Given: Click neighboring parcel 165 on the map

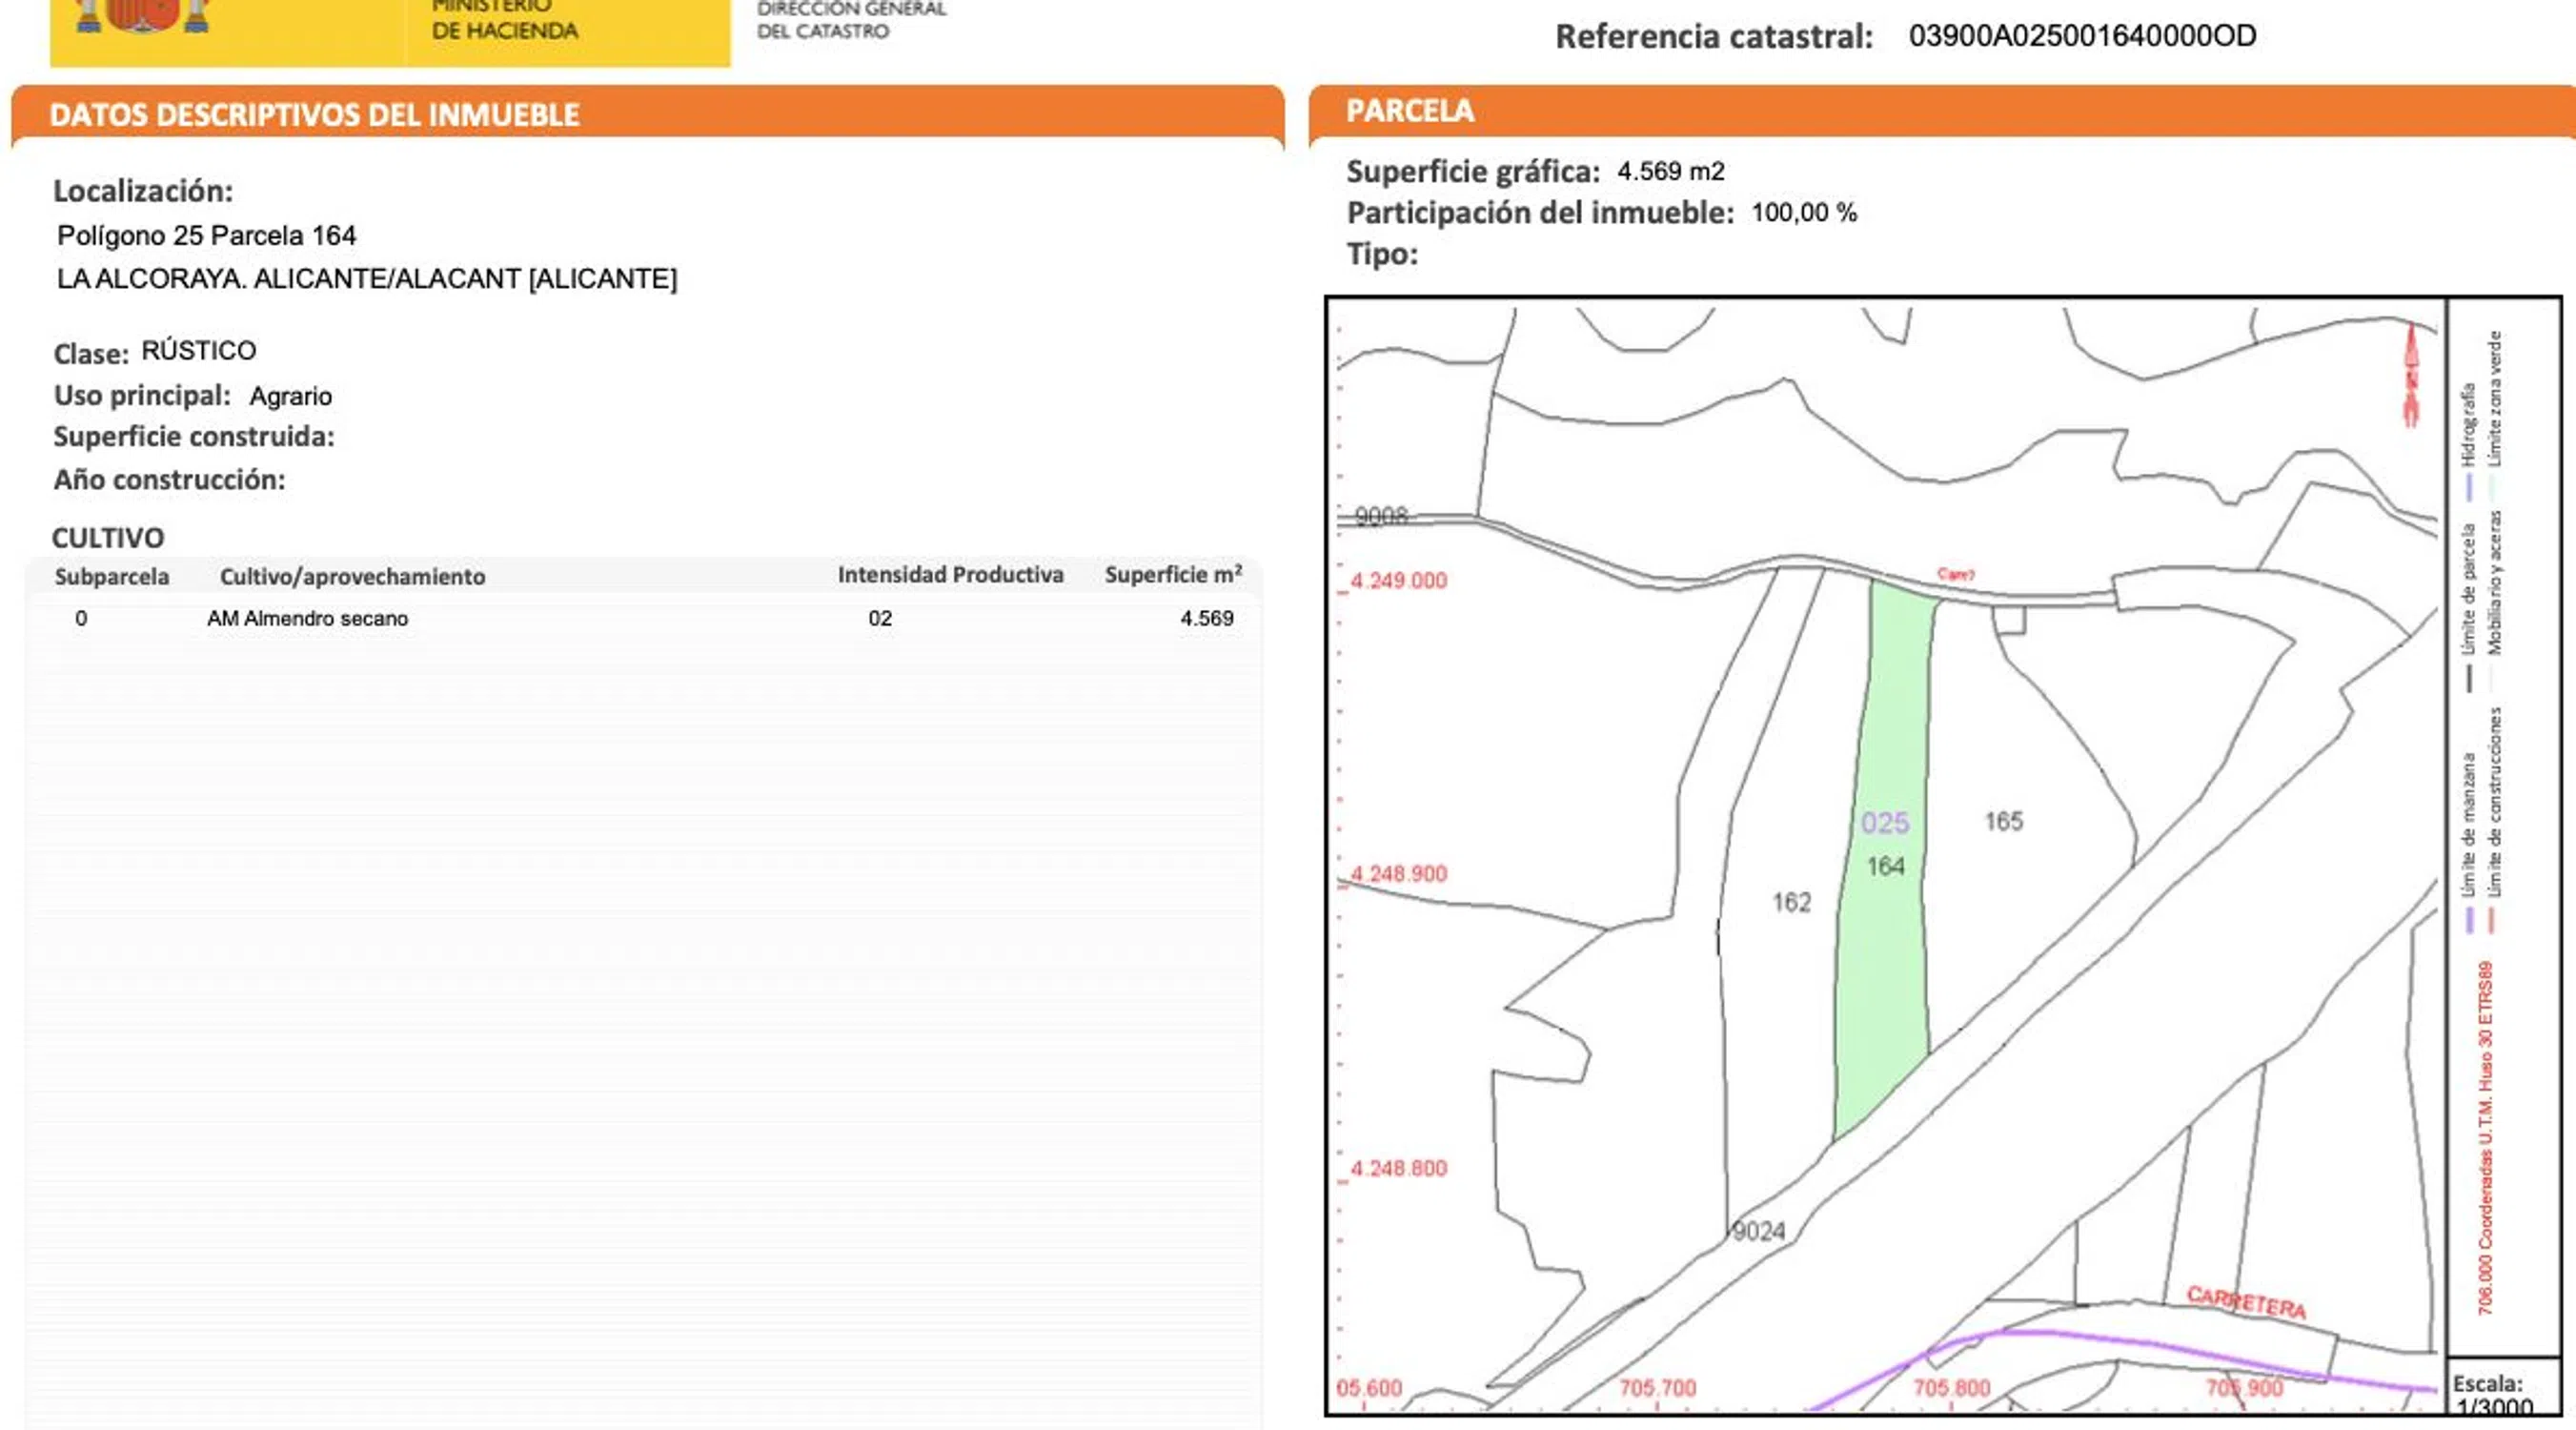Looking at the screenshot, I should (2003, 821).
